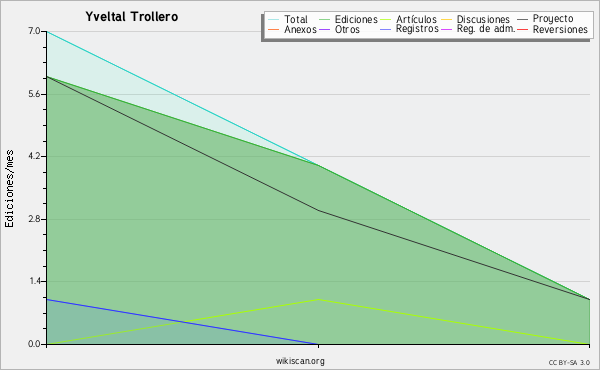
Task: Open the wikiscan.org link below the chart
Action: 300,361
